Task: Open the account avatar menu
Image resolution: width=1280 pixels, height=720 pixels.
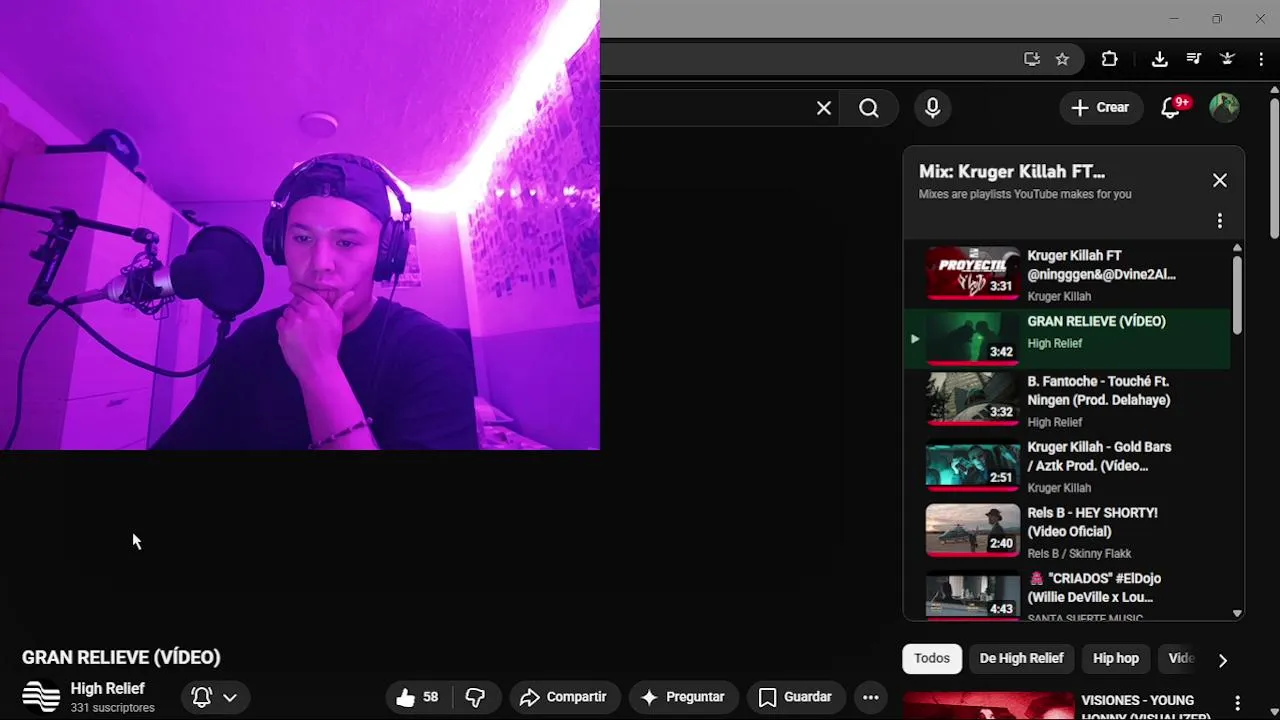Action: click(1224, 108)
